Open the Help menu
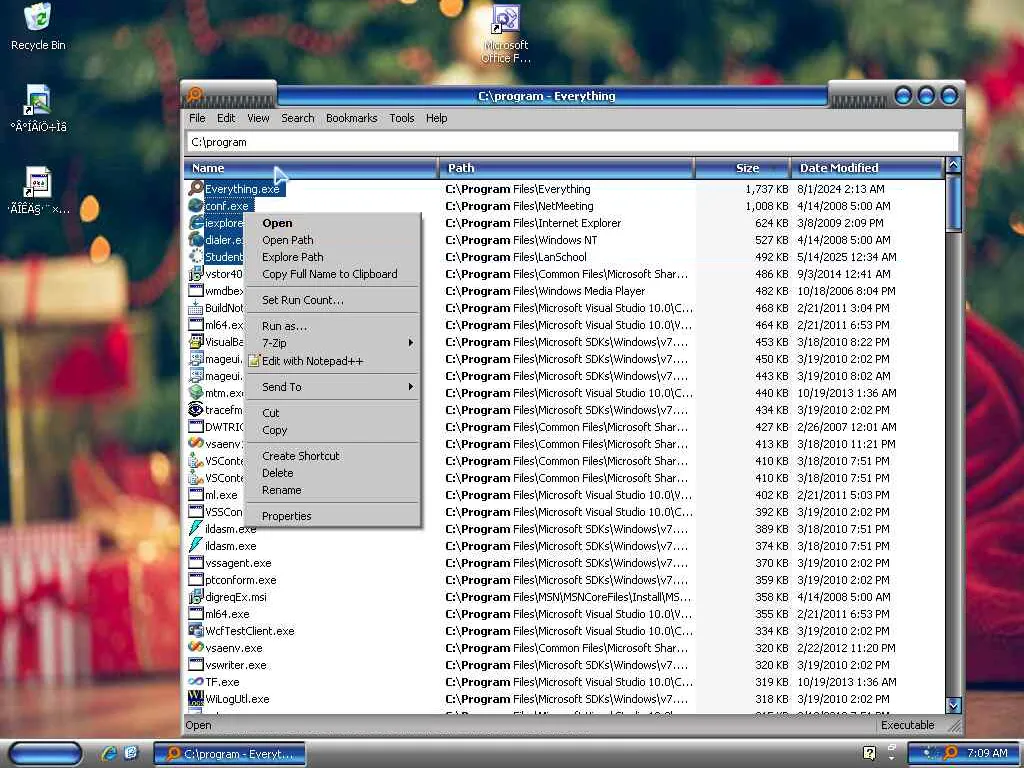The width and height of the screenshot is (1024, 768). (436, 118)
